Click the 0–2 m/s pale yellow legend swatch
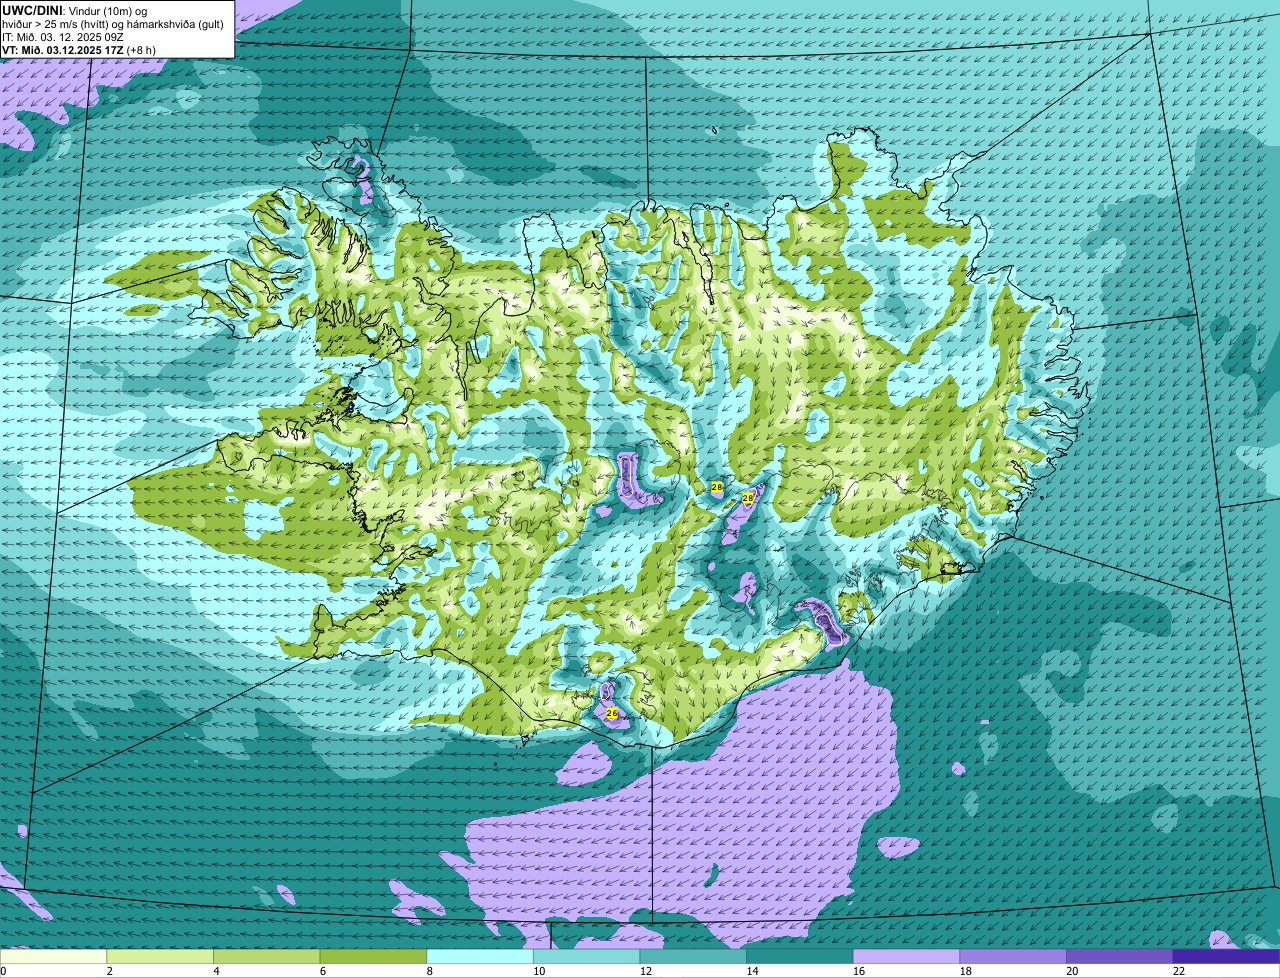Image resolution: width=1280 pixels, height=978 pixels. pyautogui.click(x=53, y=957)
